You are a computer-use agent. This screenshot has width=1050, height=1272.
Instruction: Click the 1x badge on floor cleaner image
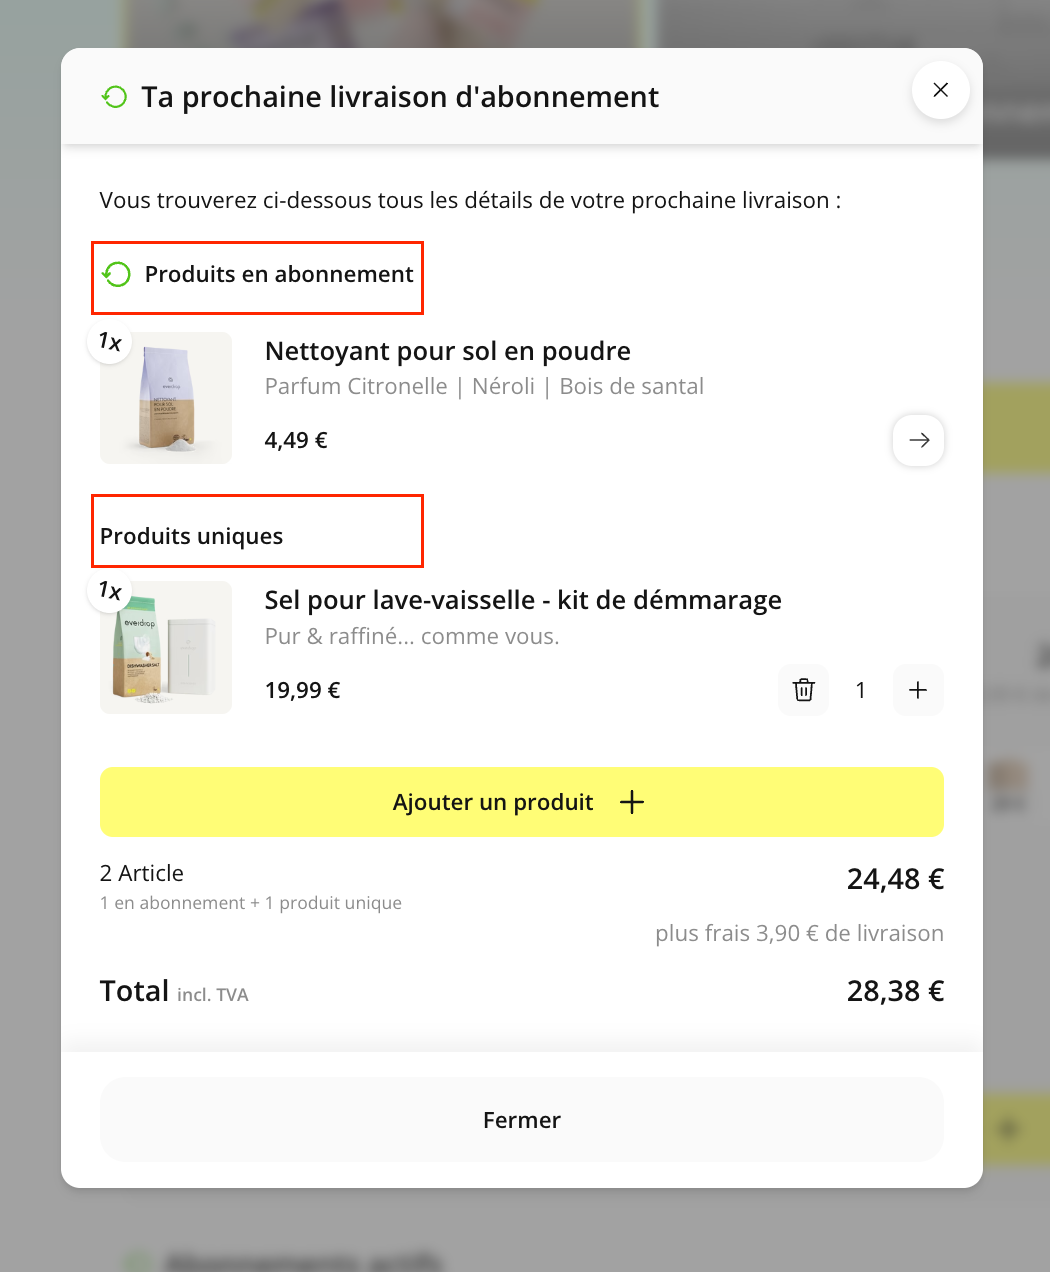tap(110, 342)
